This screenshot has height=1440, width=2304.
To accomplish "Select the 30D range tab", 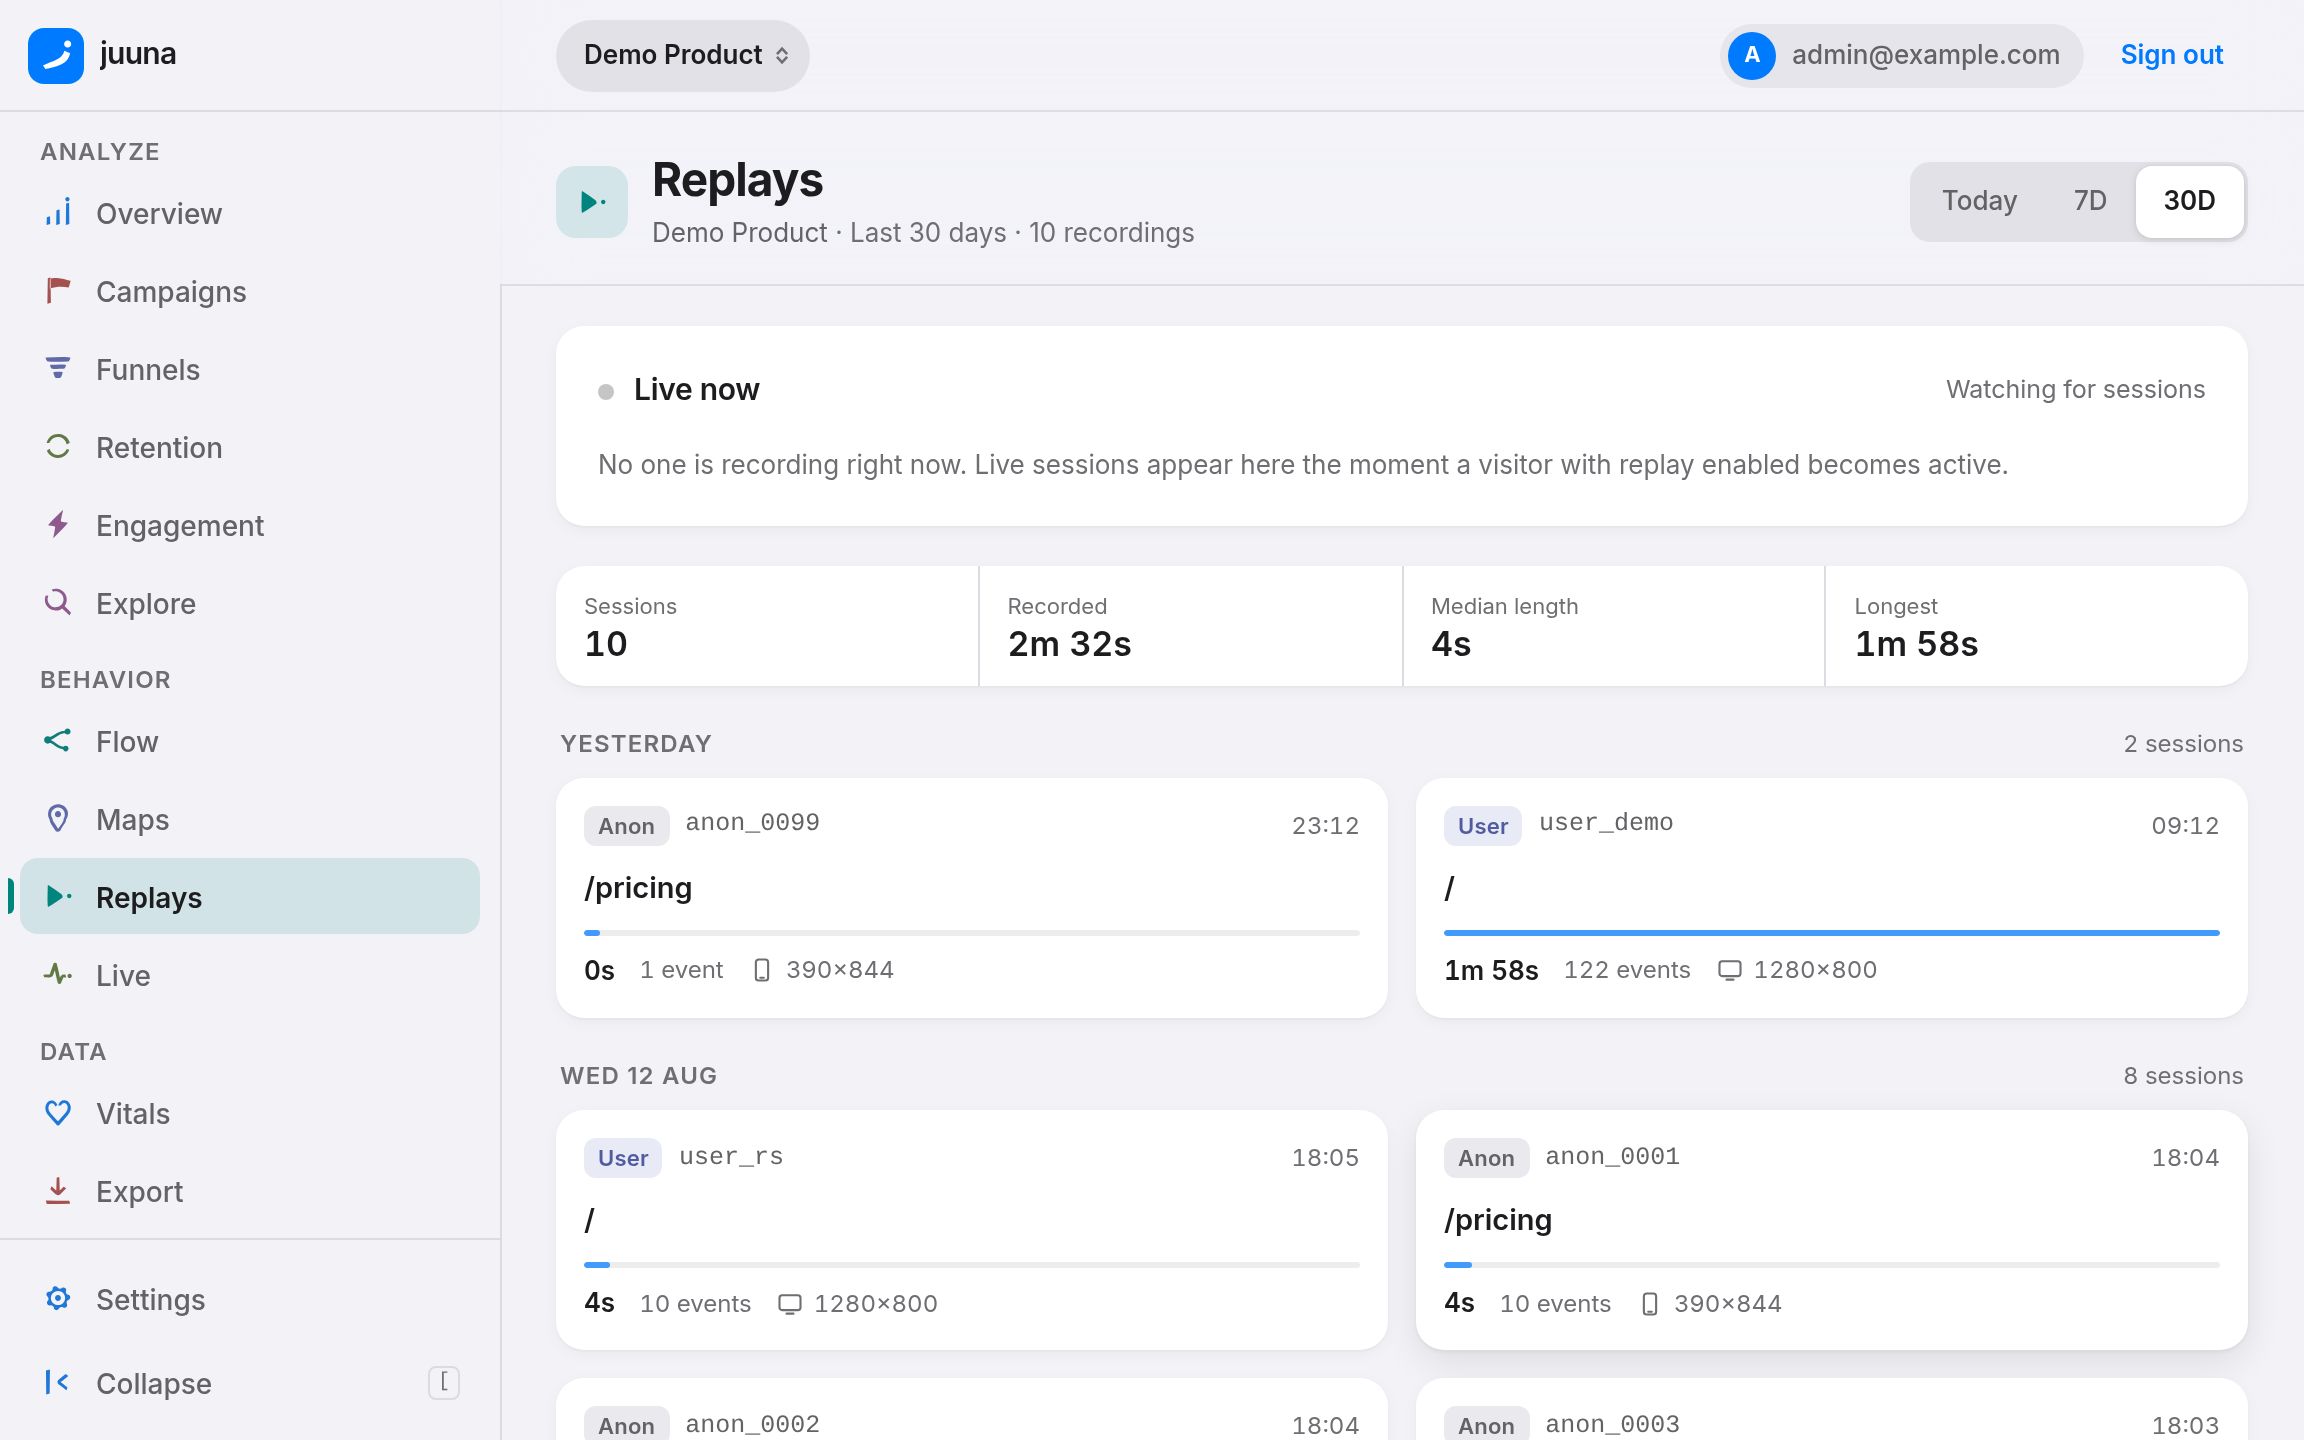I will point(2190,201).
